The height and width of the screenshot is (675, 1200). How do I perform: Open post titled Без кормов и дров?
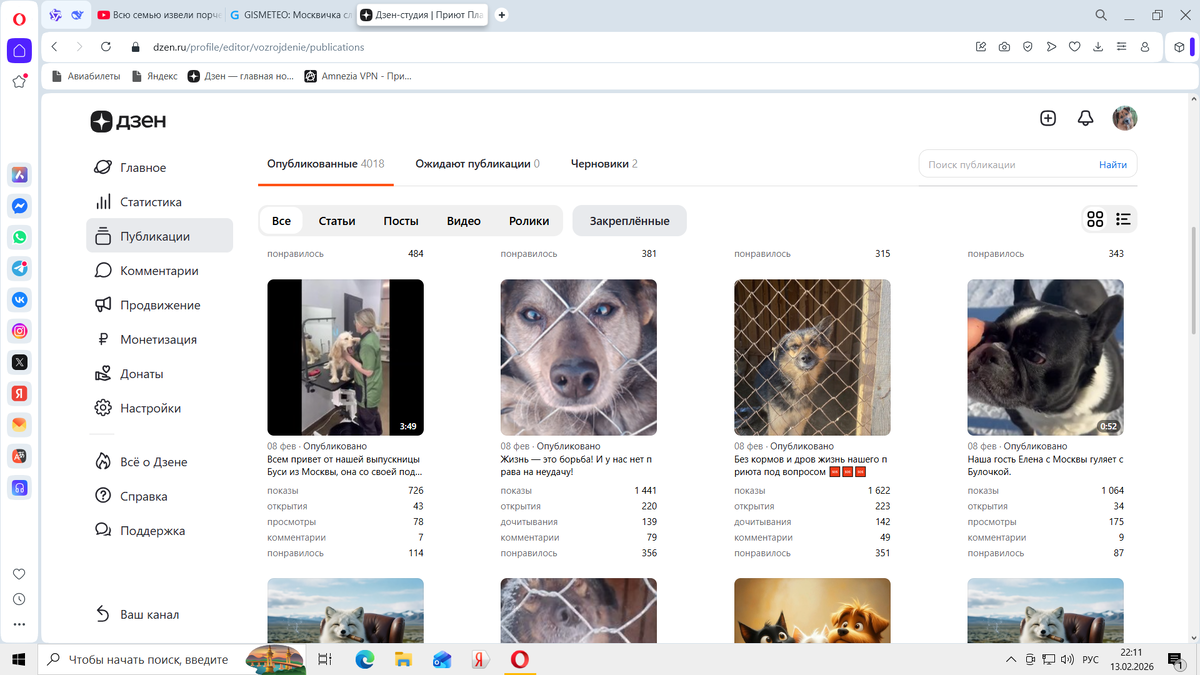tap(811, 466)
